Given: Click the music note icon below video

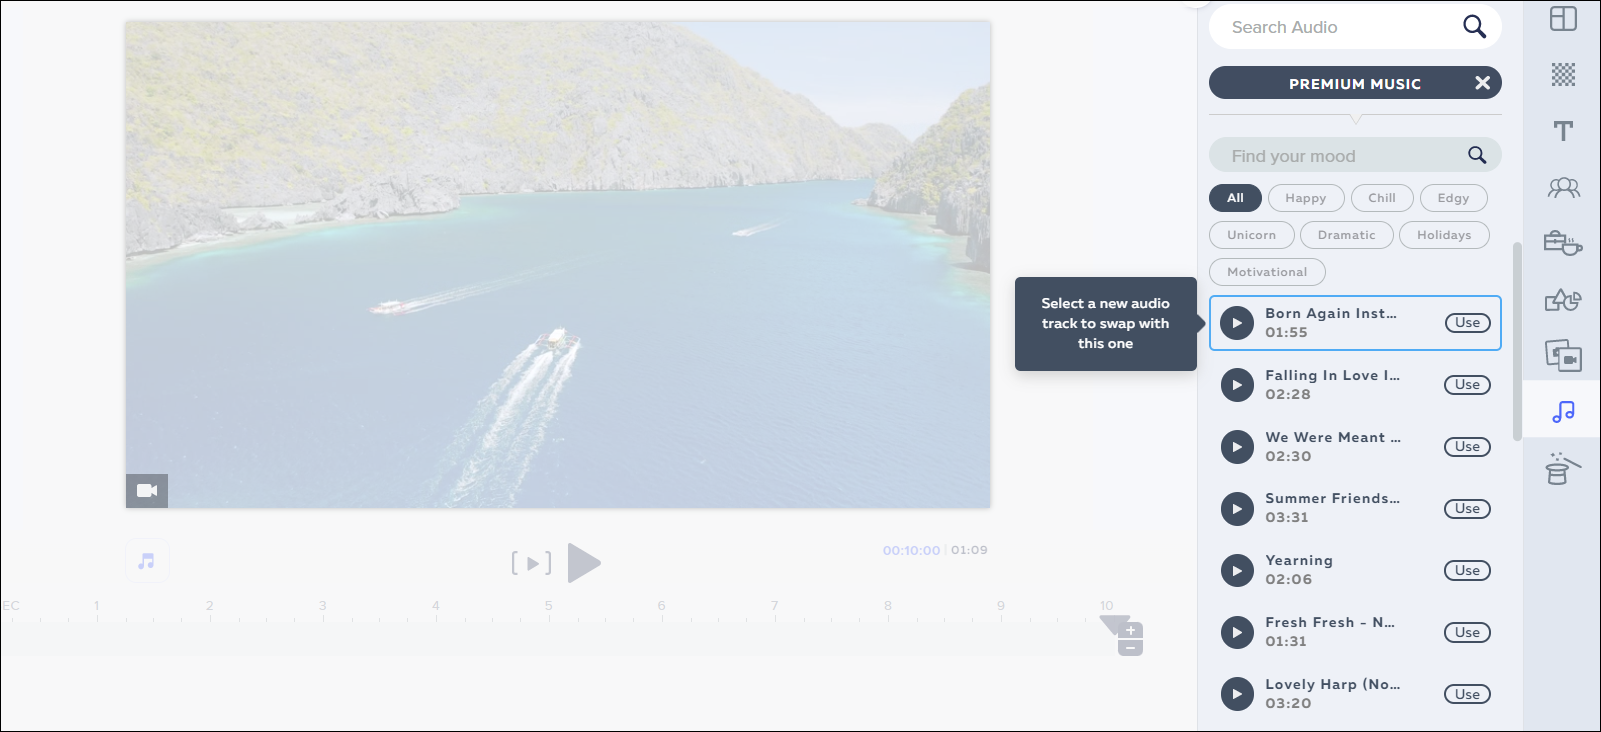Looking at the screenshot, I should tap(147, 561).
